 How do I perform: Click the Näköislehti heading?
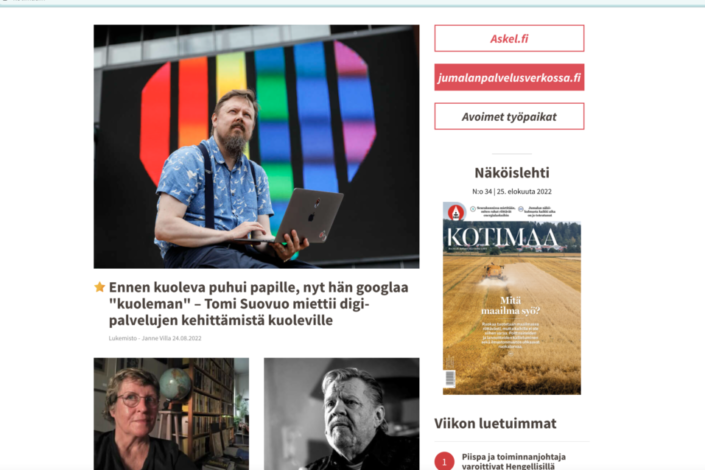[x=512, y=173]
